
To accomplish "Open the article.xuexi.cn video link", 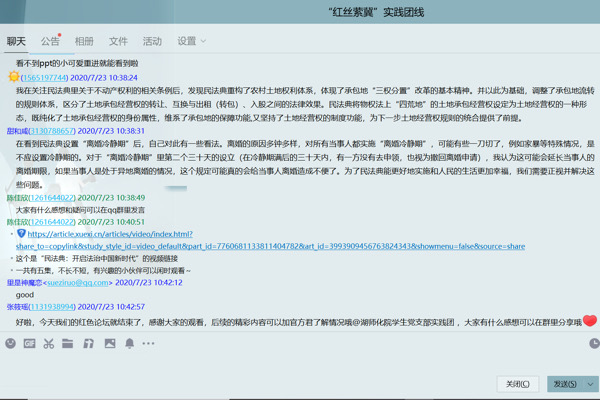I will click(109, 234).
